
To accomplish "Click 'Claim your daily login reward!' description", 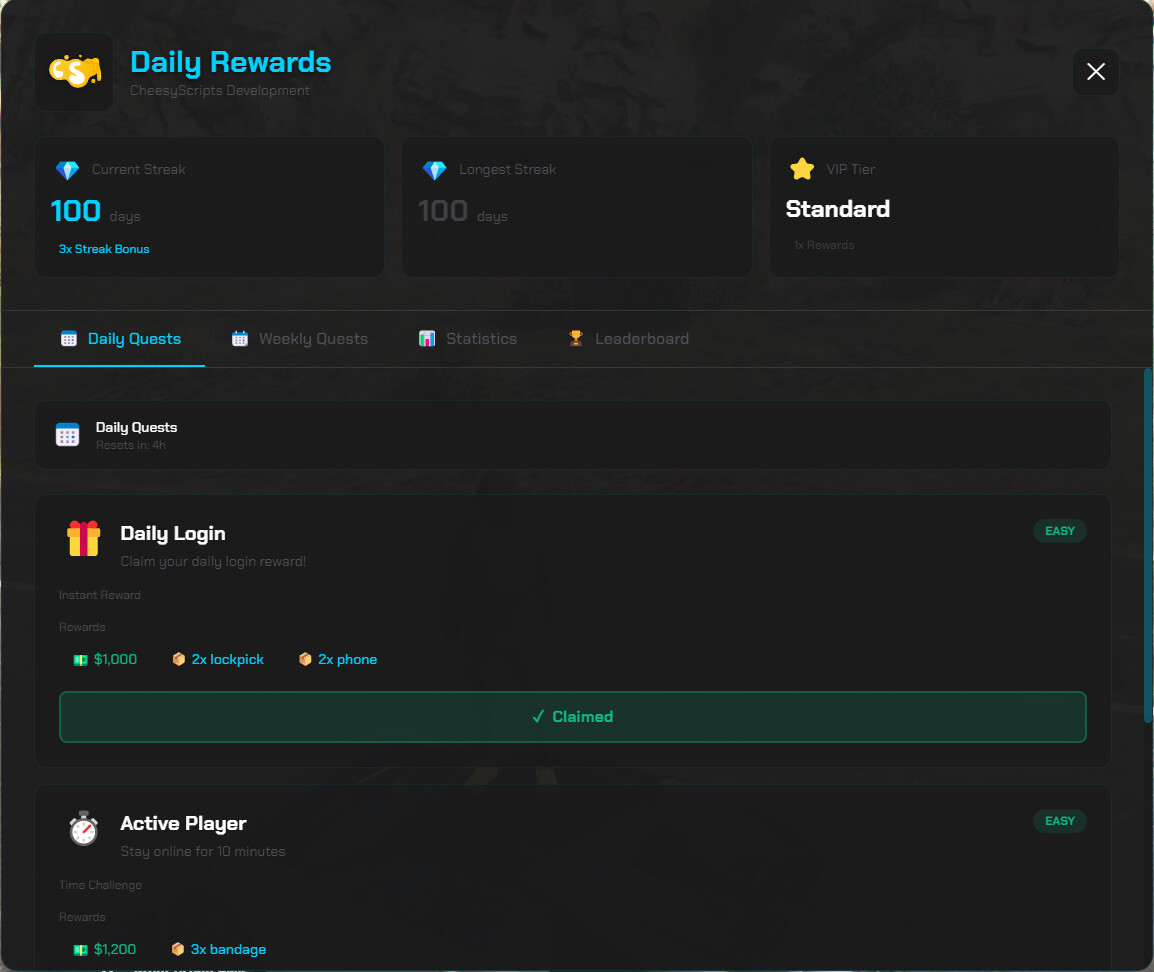I will pos(213,561).
